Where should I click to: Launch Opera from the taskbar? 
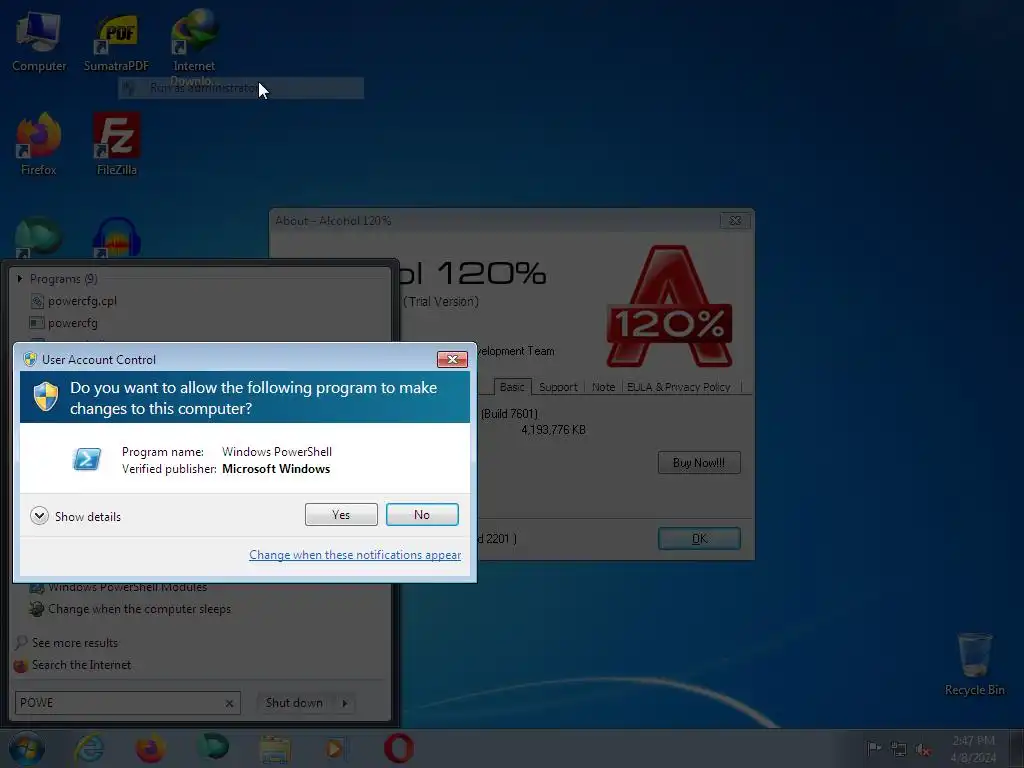[398, 748]
